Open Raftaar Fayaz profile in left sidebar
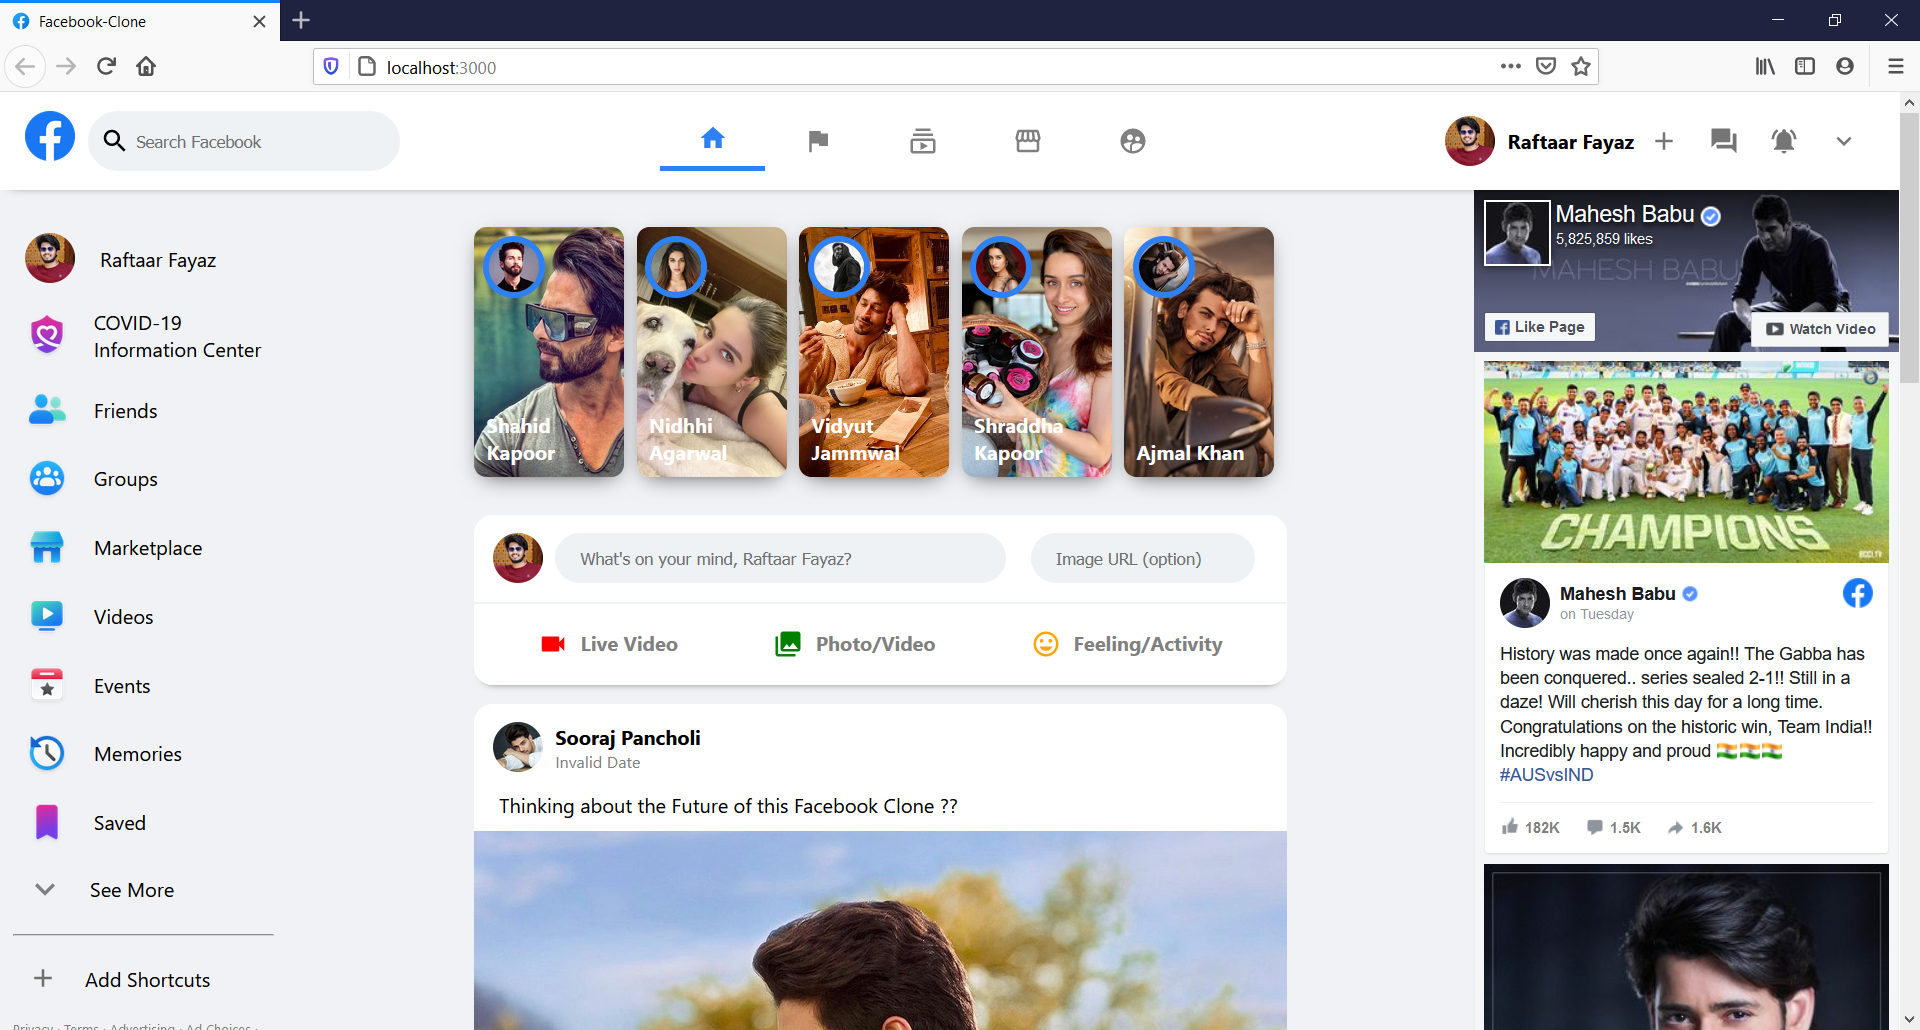Viewport: 1920px width, 1030px height. click(121, 259)
